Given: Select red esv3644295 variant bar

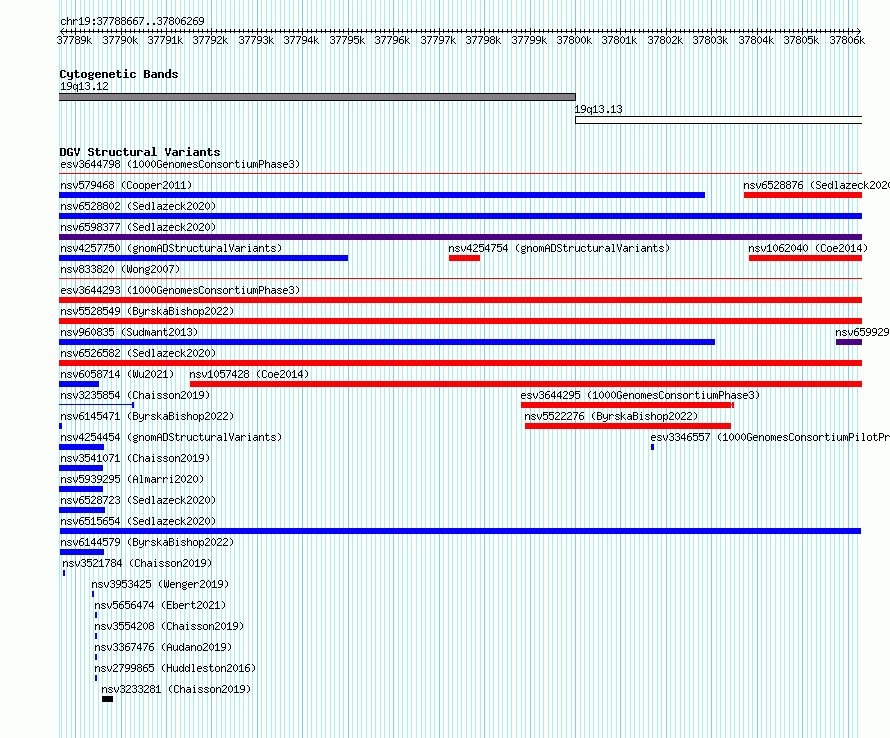Looking at the screenshot, I should click(627, 405).
